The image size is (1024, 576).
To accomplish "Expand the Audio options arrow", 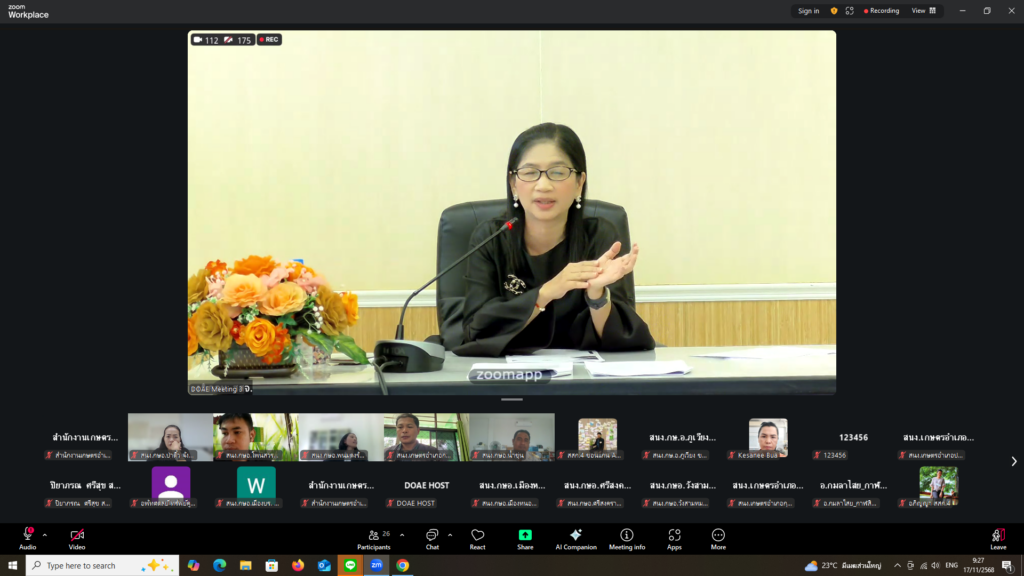I will point(45,535).
